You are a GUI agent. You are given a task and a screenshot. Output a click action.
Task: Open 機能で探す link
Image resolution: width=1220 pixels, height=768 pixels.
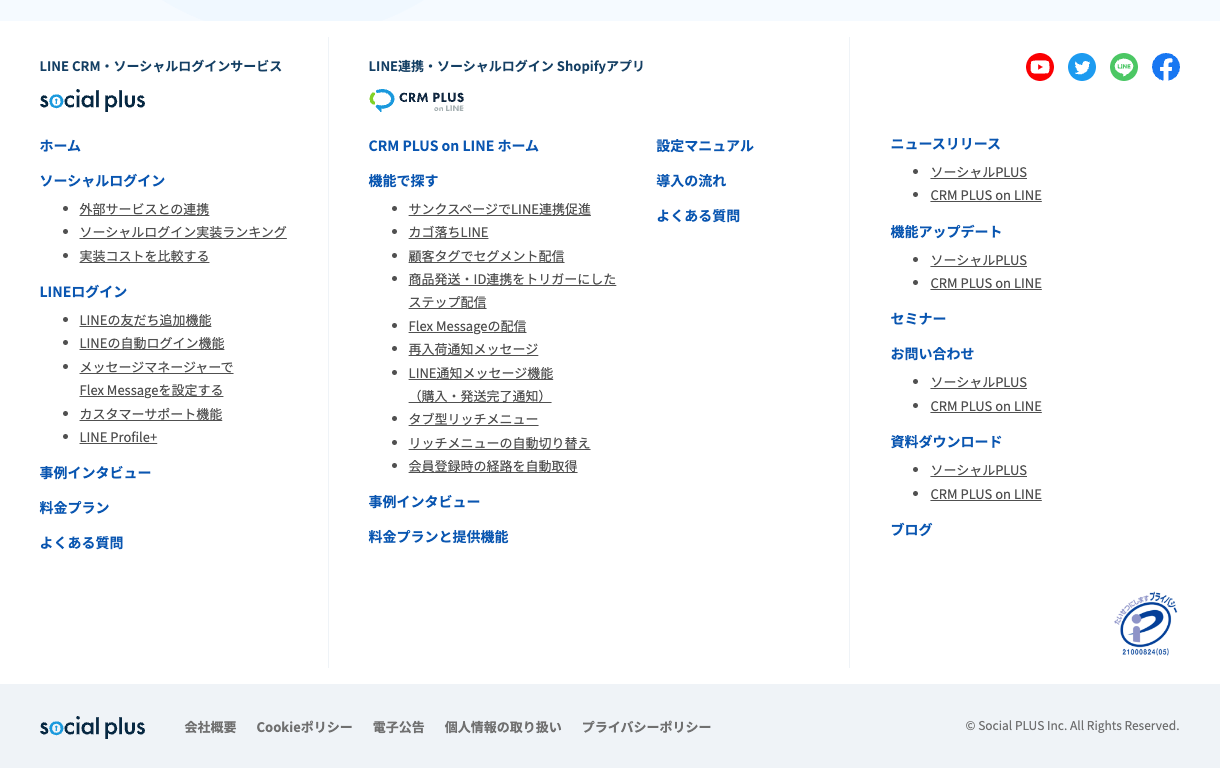pos(403,181)
